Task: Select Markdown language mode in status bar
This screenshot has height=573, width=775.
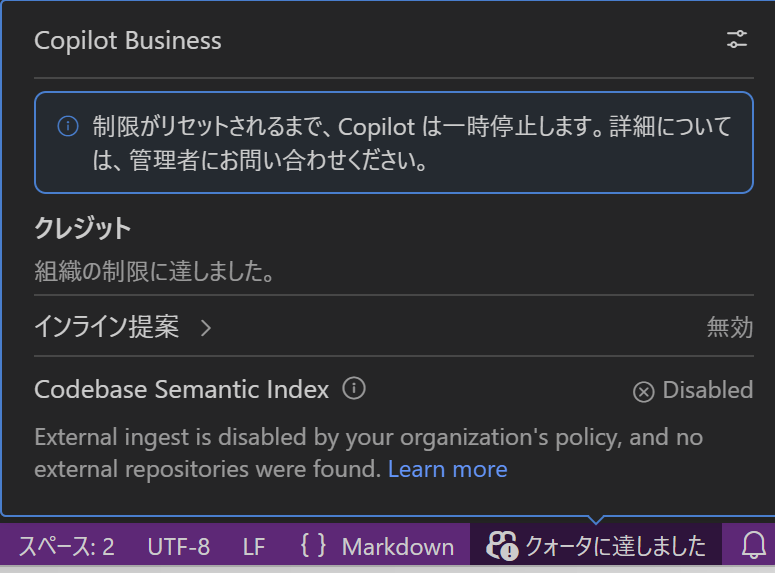Action: 398,547
